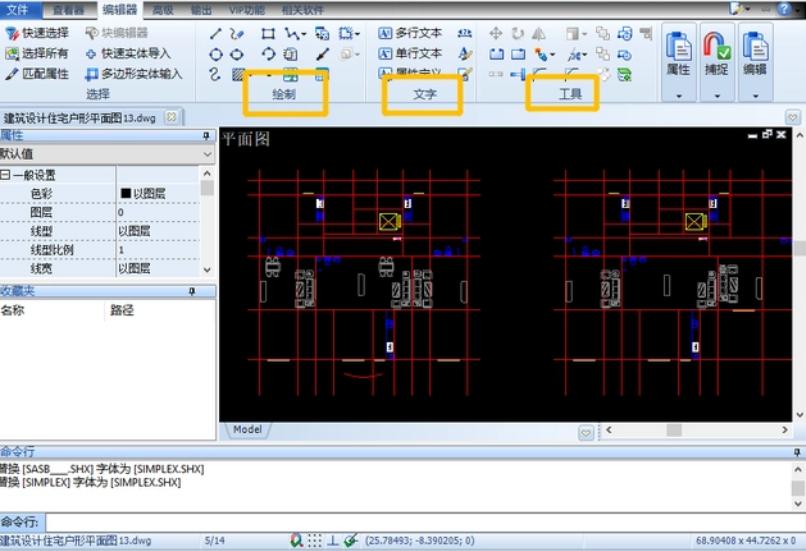The height and width of the screenshot is (551, 806).
Task: Click the black 以图层 color swatch
Action: coord(125,193)
